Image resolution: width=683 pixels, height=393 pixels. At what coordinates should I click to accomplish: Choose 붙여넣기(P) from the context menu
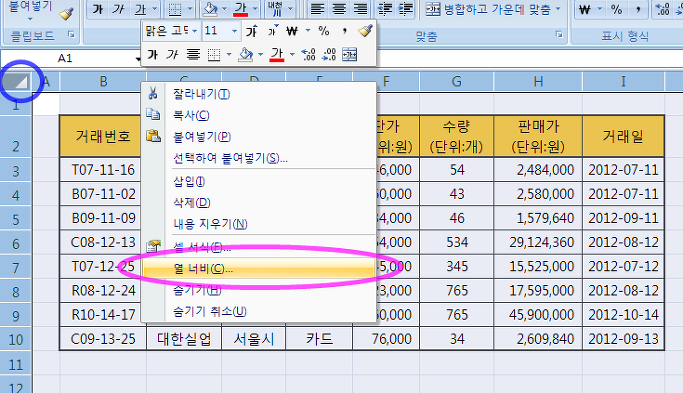259,136
